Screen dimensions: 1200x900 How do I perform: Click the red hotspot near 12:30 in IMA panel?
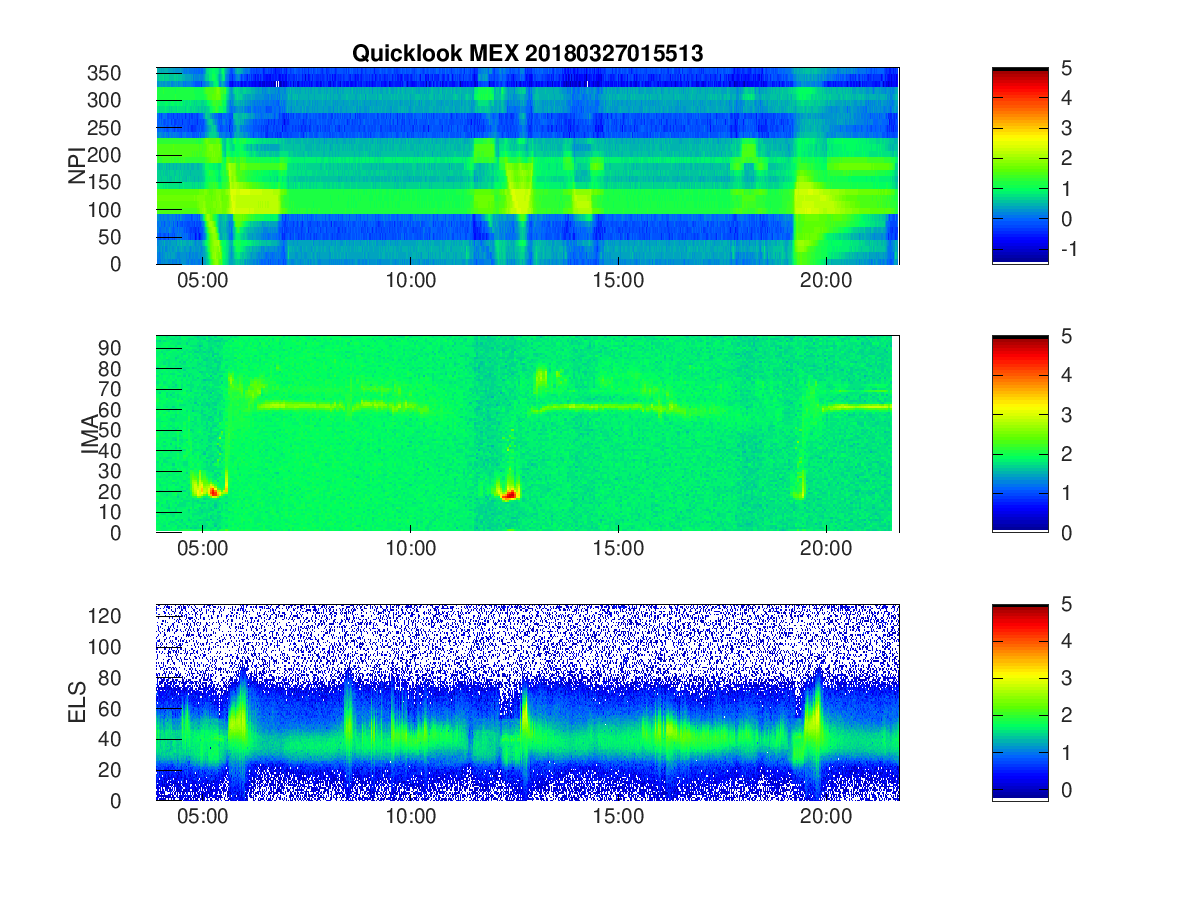tap(510, 494)
